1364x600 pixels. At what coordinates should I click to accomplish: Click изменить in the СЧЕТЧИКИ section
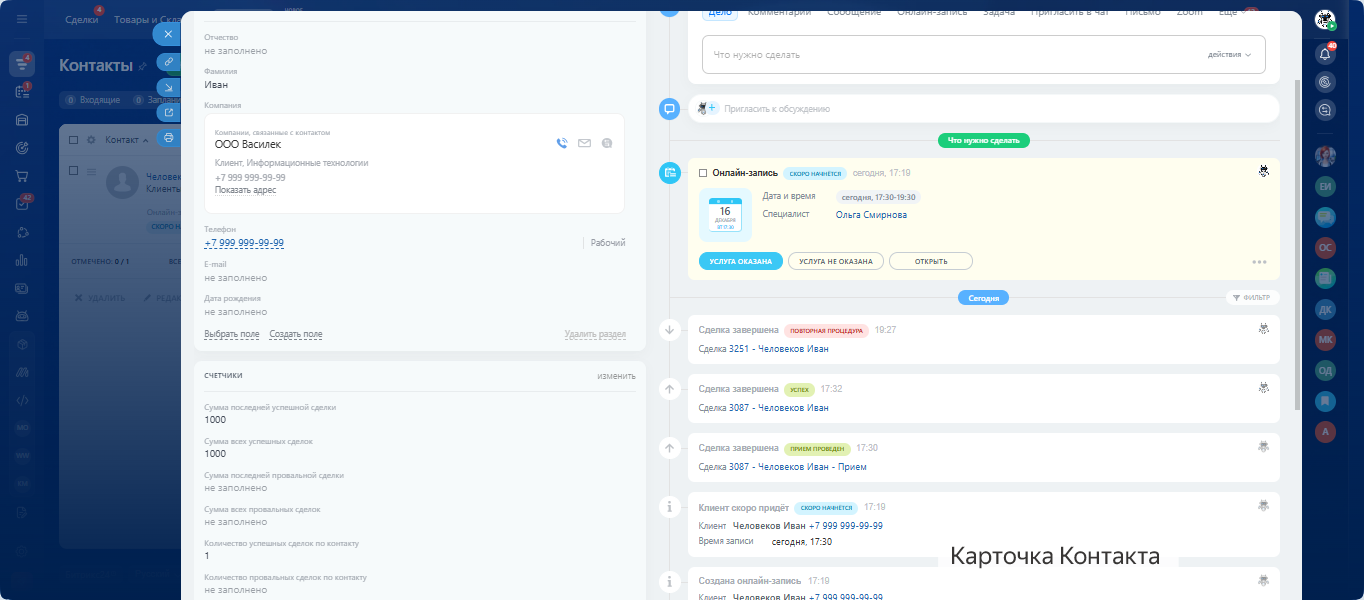[616, 376]
